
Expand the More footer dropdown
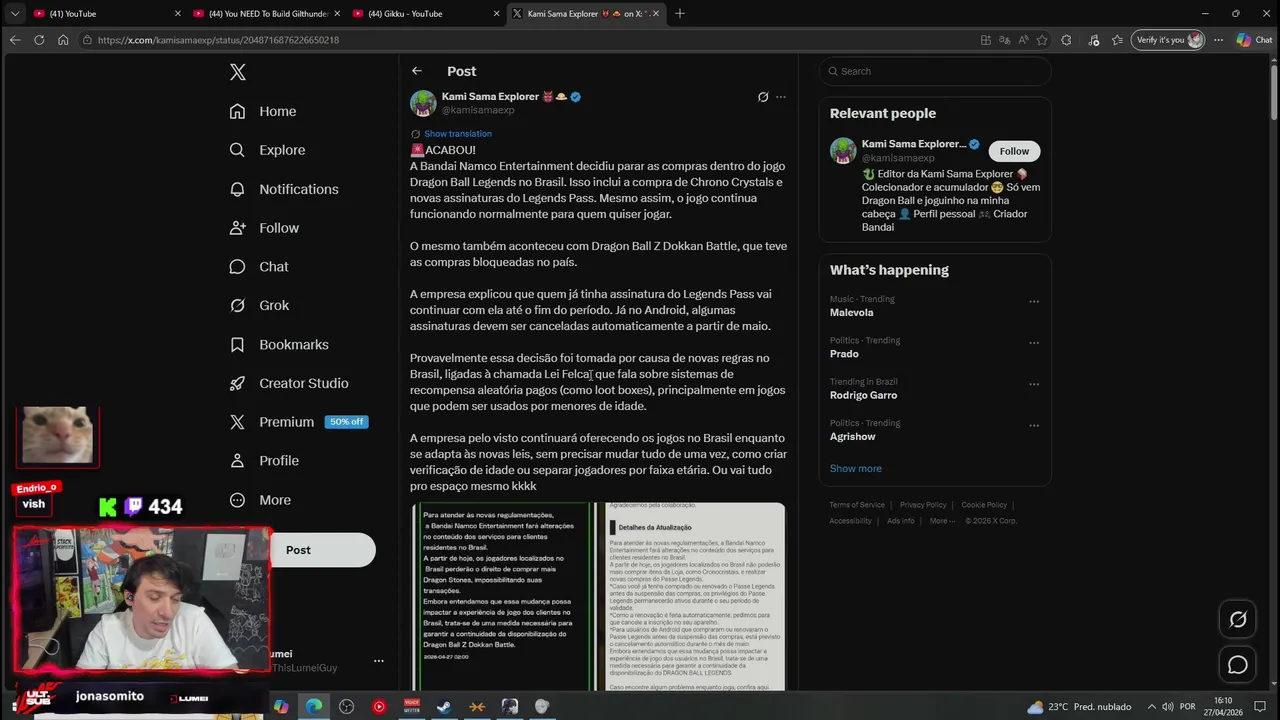click(x=941, y=521)
